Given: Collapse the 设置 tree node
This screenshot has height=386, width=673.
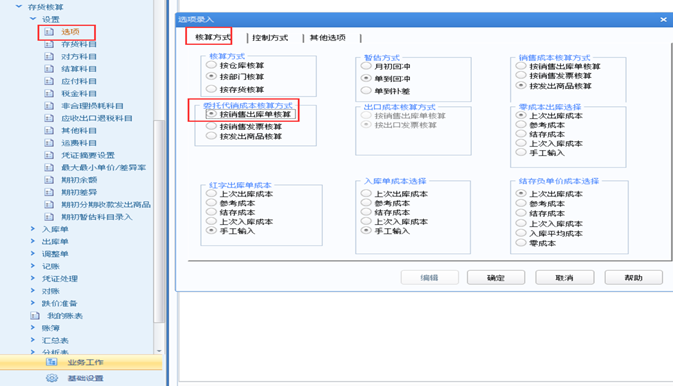Looking at the screenshot, I should click(33, 19).
